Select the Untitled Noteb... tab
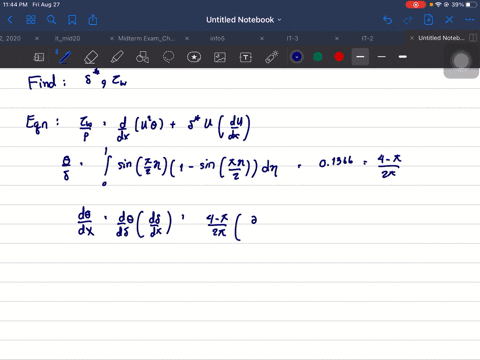The height and width of the screenshot is (360, 480). [441, 38]
